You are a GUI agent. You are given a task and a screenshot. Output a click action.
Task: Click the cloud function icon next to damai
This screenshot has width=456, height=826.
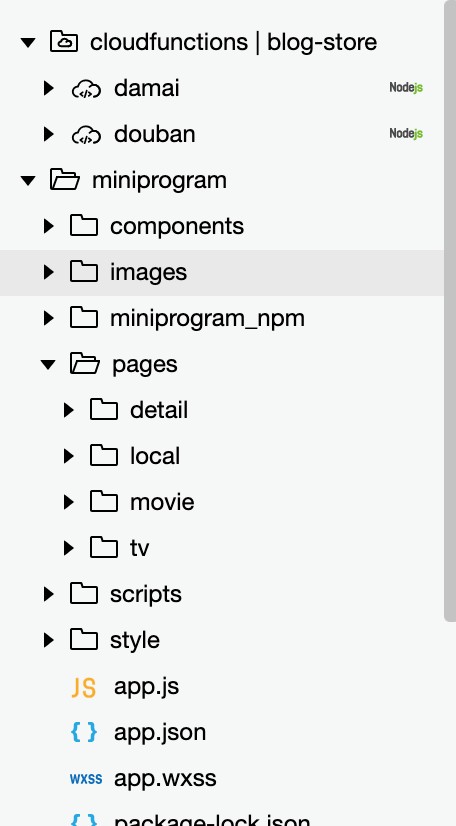click(x=86, y=88)
